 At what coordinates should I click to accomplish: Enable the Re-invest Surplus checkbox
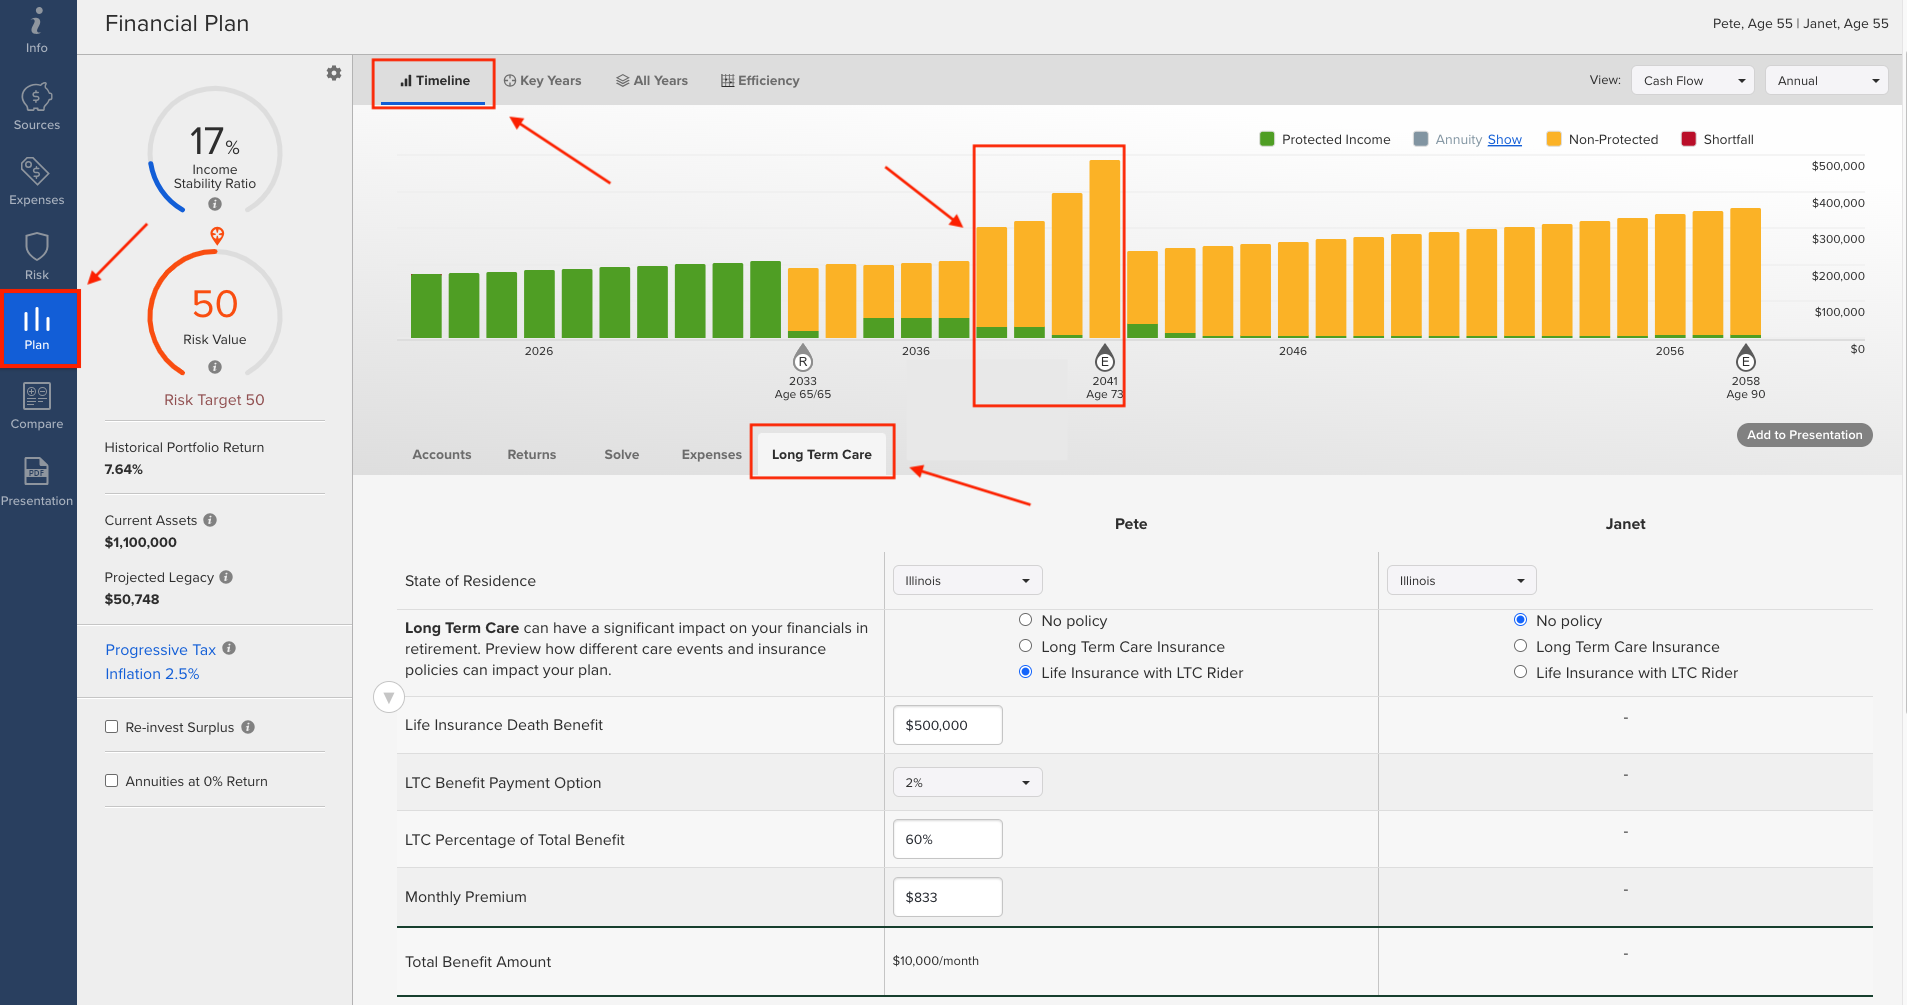tap(112, 727)
